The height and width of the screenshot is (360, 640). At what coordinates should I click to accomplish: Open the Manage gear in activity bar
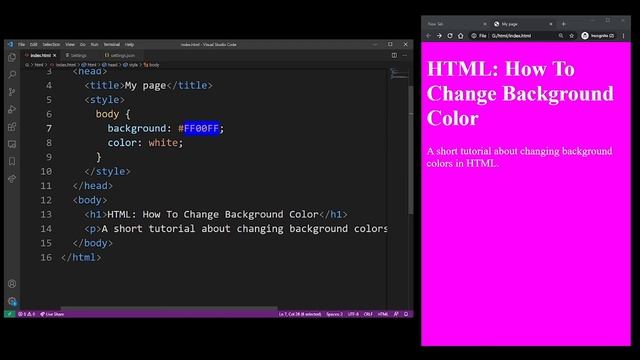(12, 301)
